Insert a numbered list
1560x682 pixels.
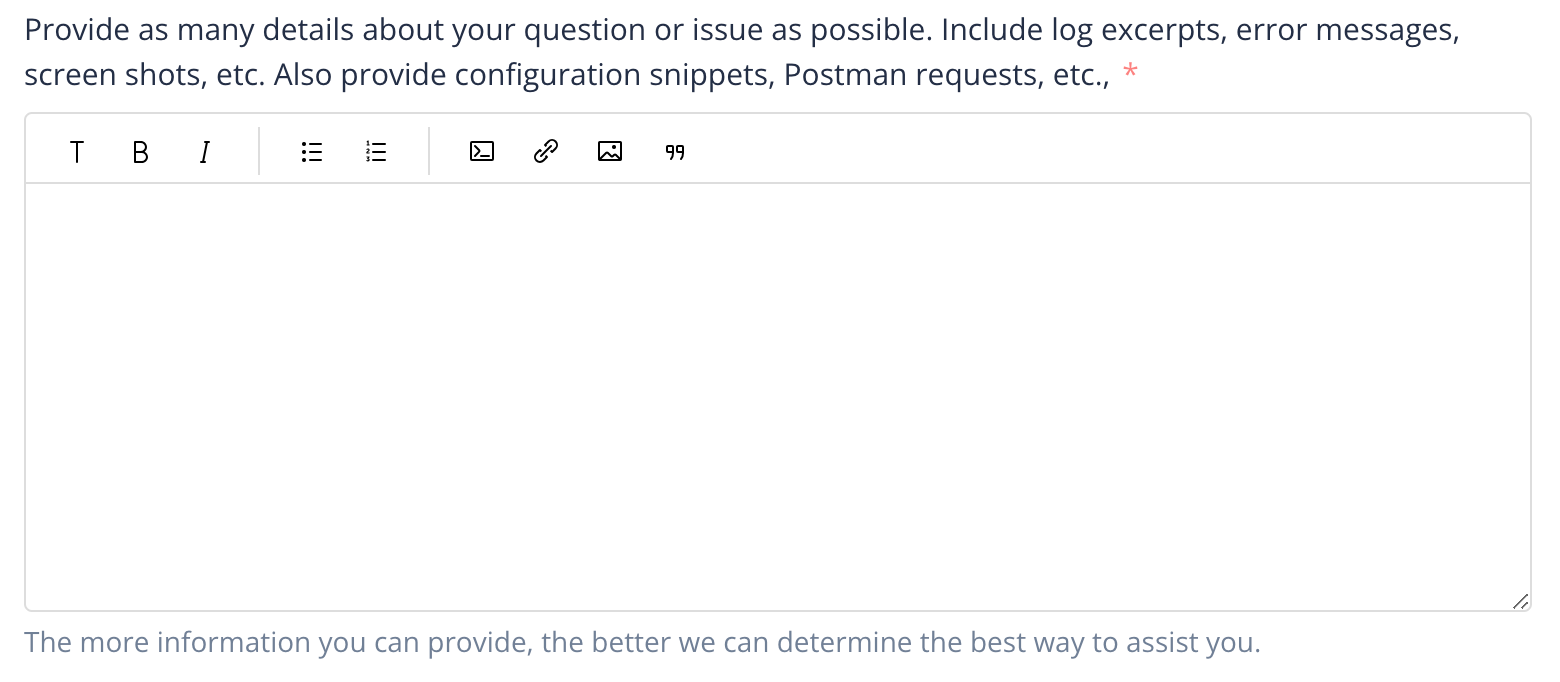point(376,152)
